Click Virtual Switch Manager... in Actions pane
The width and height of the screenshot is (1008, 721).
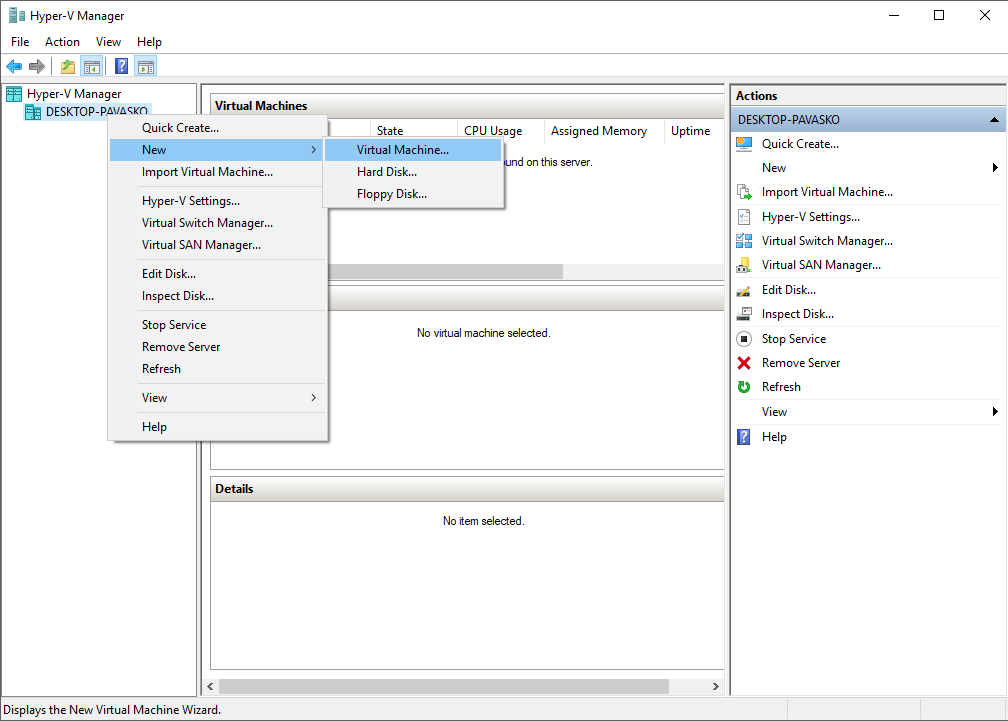(x=827, y=241)
